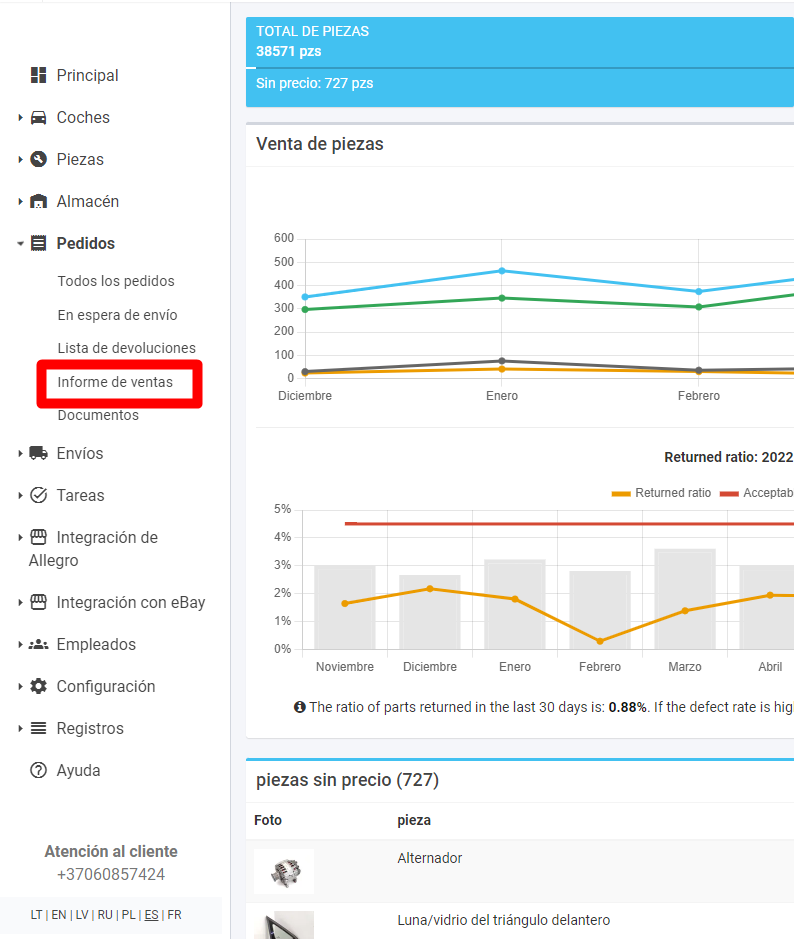
Task: Expand the Integración de Allegro arrow
Action: (20, 537)
